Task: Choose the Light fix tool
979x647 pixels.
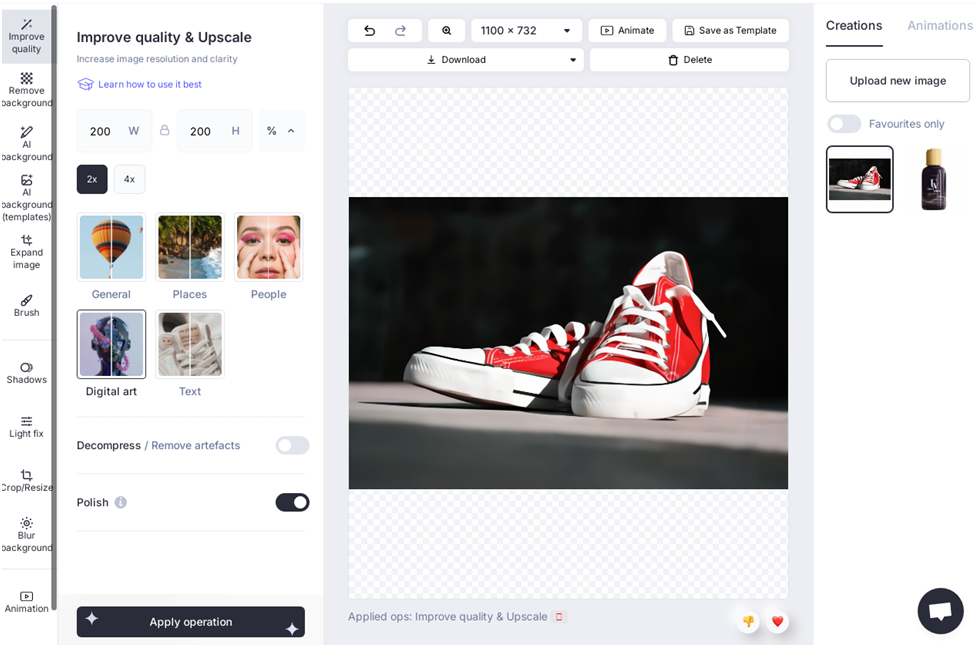Action: 26,426
